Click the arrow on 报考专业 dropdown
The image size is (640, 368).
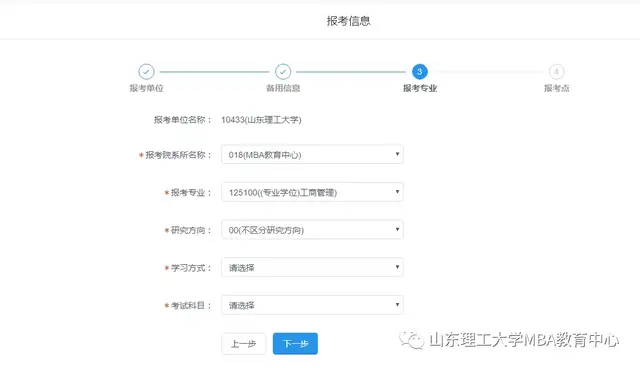point(397,192)
